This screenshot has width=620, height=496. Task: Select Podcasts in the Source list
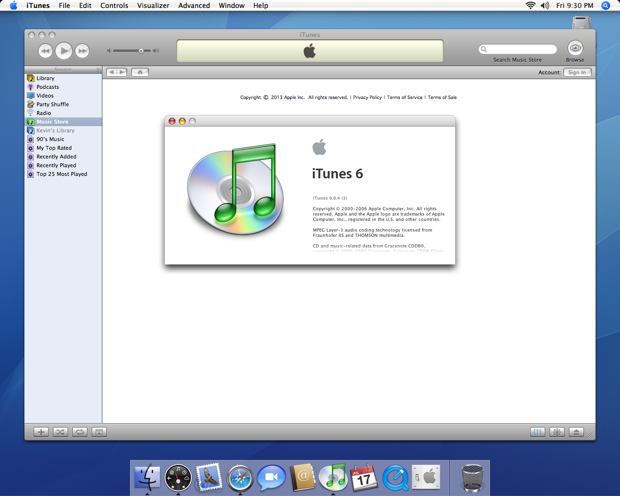click(63, 87)
